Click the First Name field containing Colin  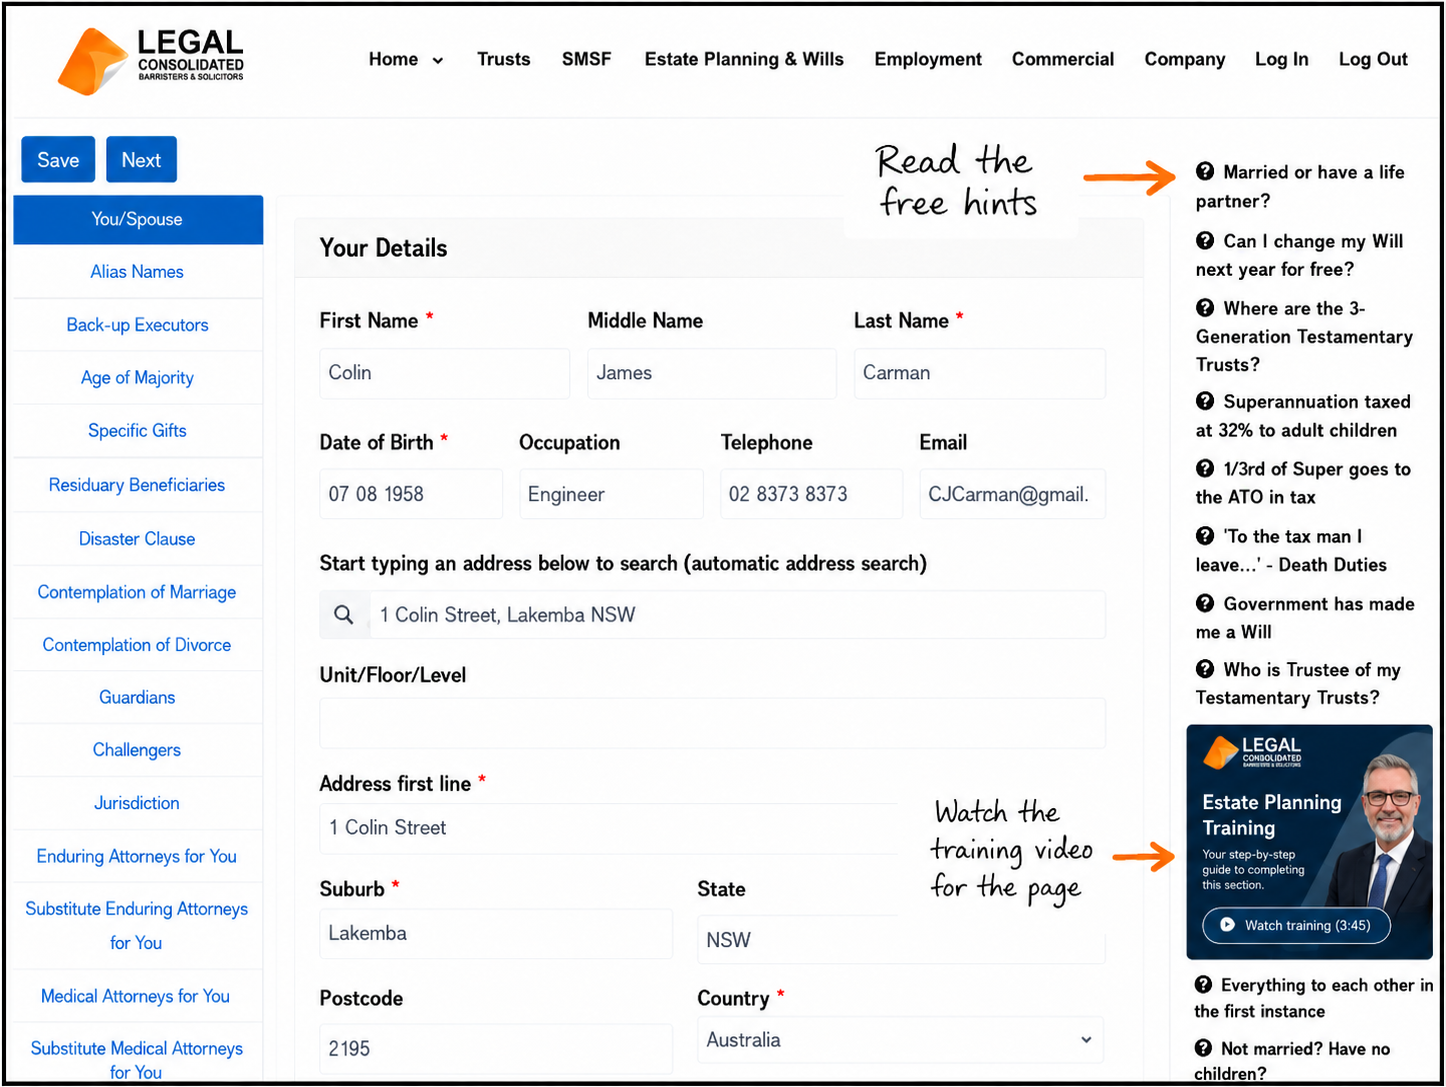tap(444, 373)
